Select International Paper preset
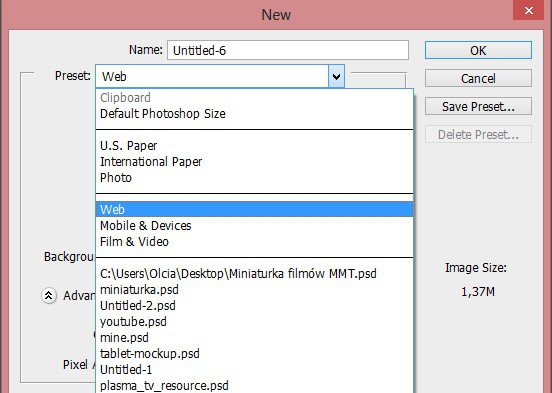Viewport: 552px width, 393px height. [254, 162]
